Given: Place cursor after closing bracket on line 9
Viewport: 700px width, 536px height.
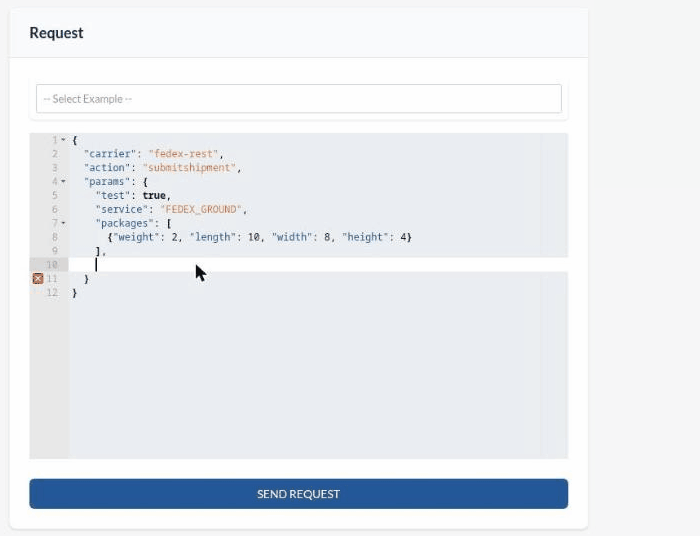Looking at the screenshot, I should tap(101, 251).
